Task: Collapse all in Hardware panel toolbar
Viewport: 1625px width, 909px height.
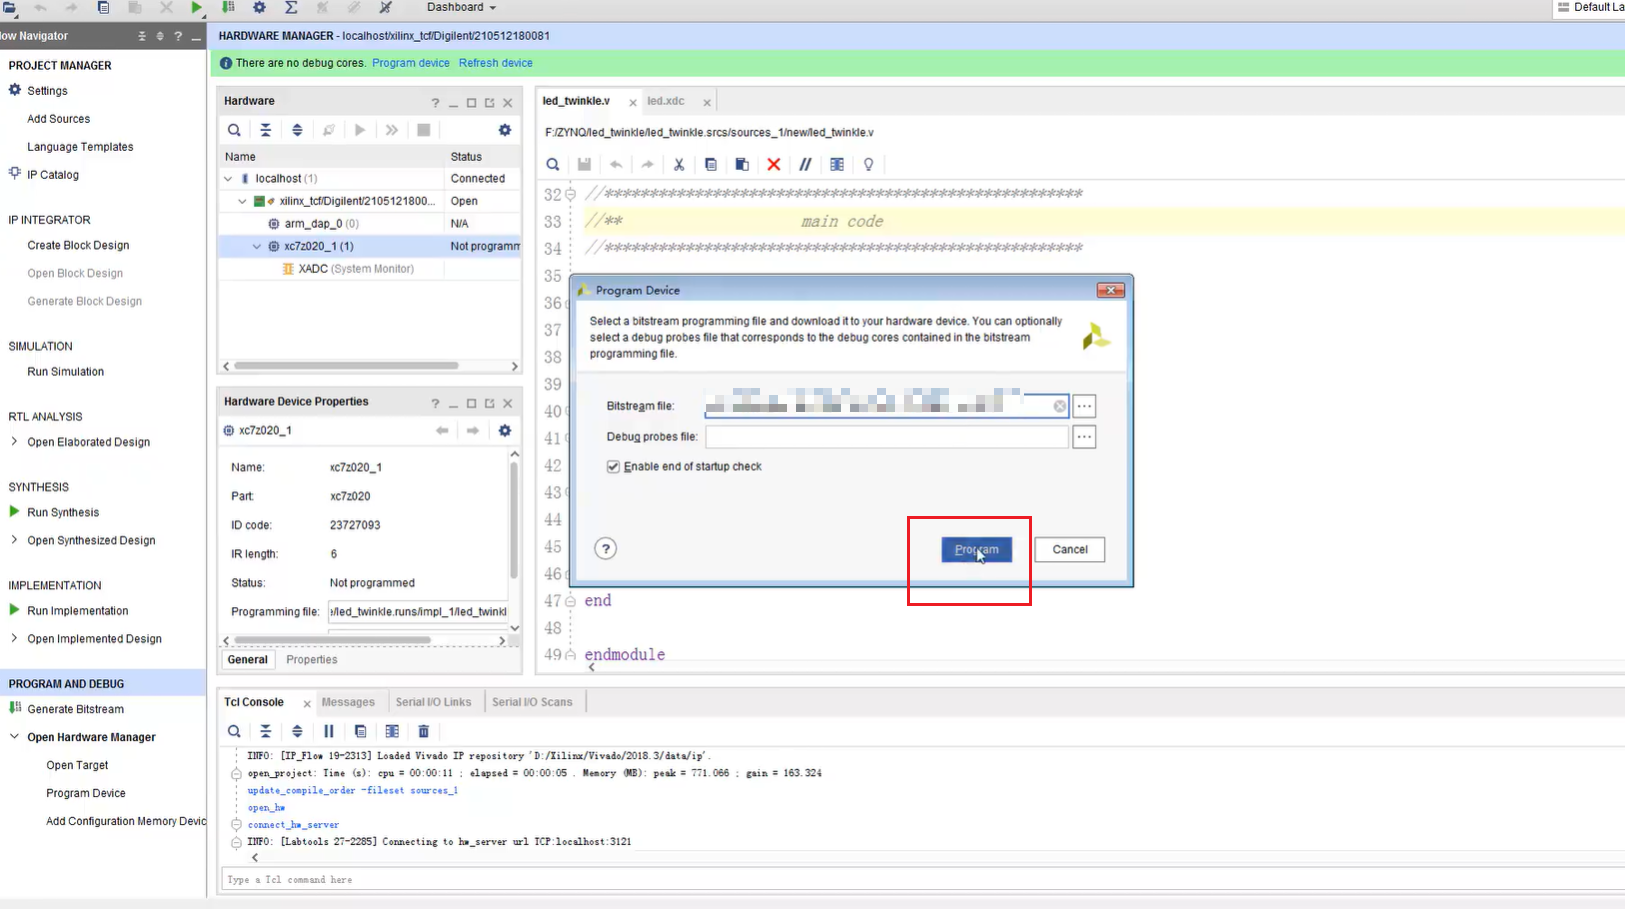Action: click(x=265, y=130)
